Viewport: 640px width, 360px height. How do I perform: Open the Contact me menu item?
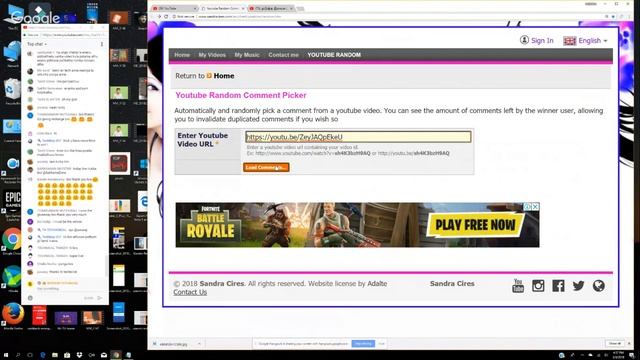point(283,55)
